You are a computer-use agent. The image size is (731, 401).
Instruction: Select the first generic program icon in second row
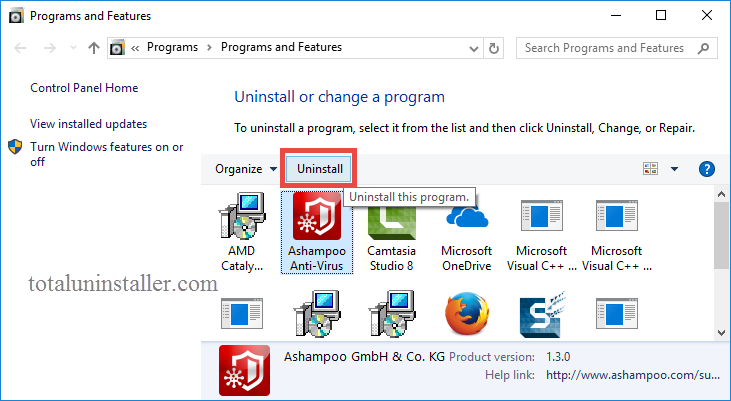[x=241, y=314]
